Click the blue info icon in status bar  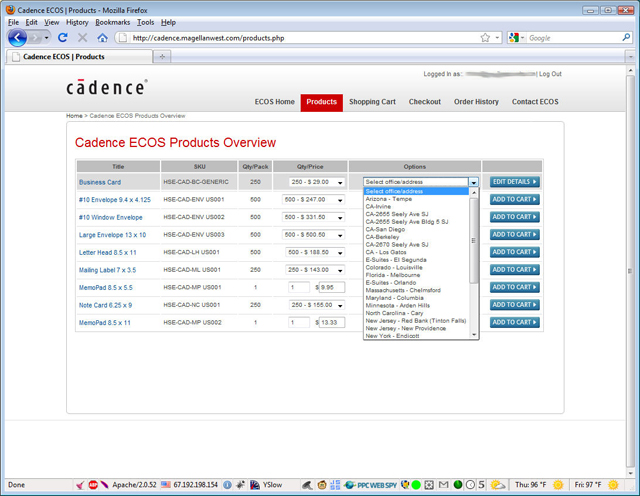227,485
